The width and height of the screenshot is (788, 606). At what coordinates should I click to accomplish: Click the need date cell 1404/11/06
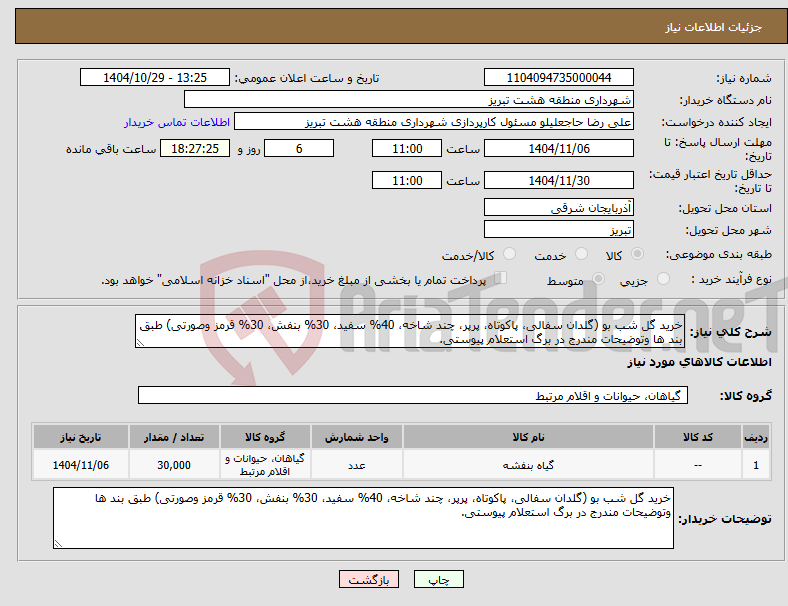point(81,465)
